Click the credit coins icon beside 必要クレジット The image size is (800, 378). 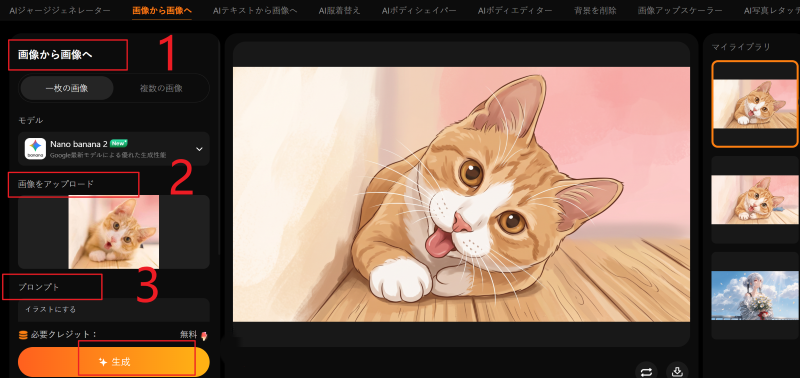click(22, 335)
